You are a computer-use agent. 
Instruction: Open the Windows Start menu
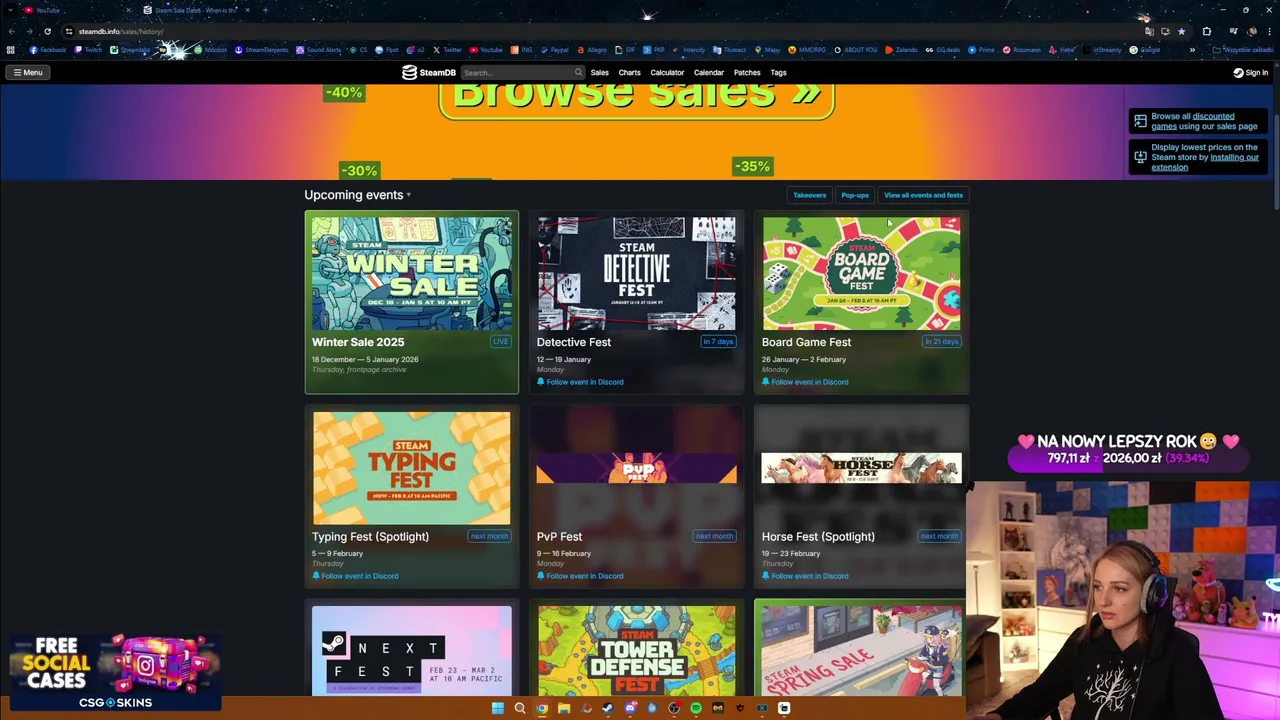tap(497, 708)
